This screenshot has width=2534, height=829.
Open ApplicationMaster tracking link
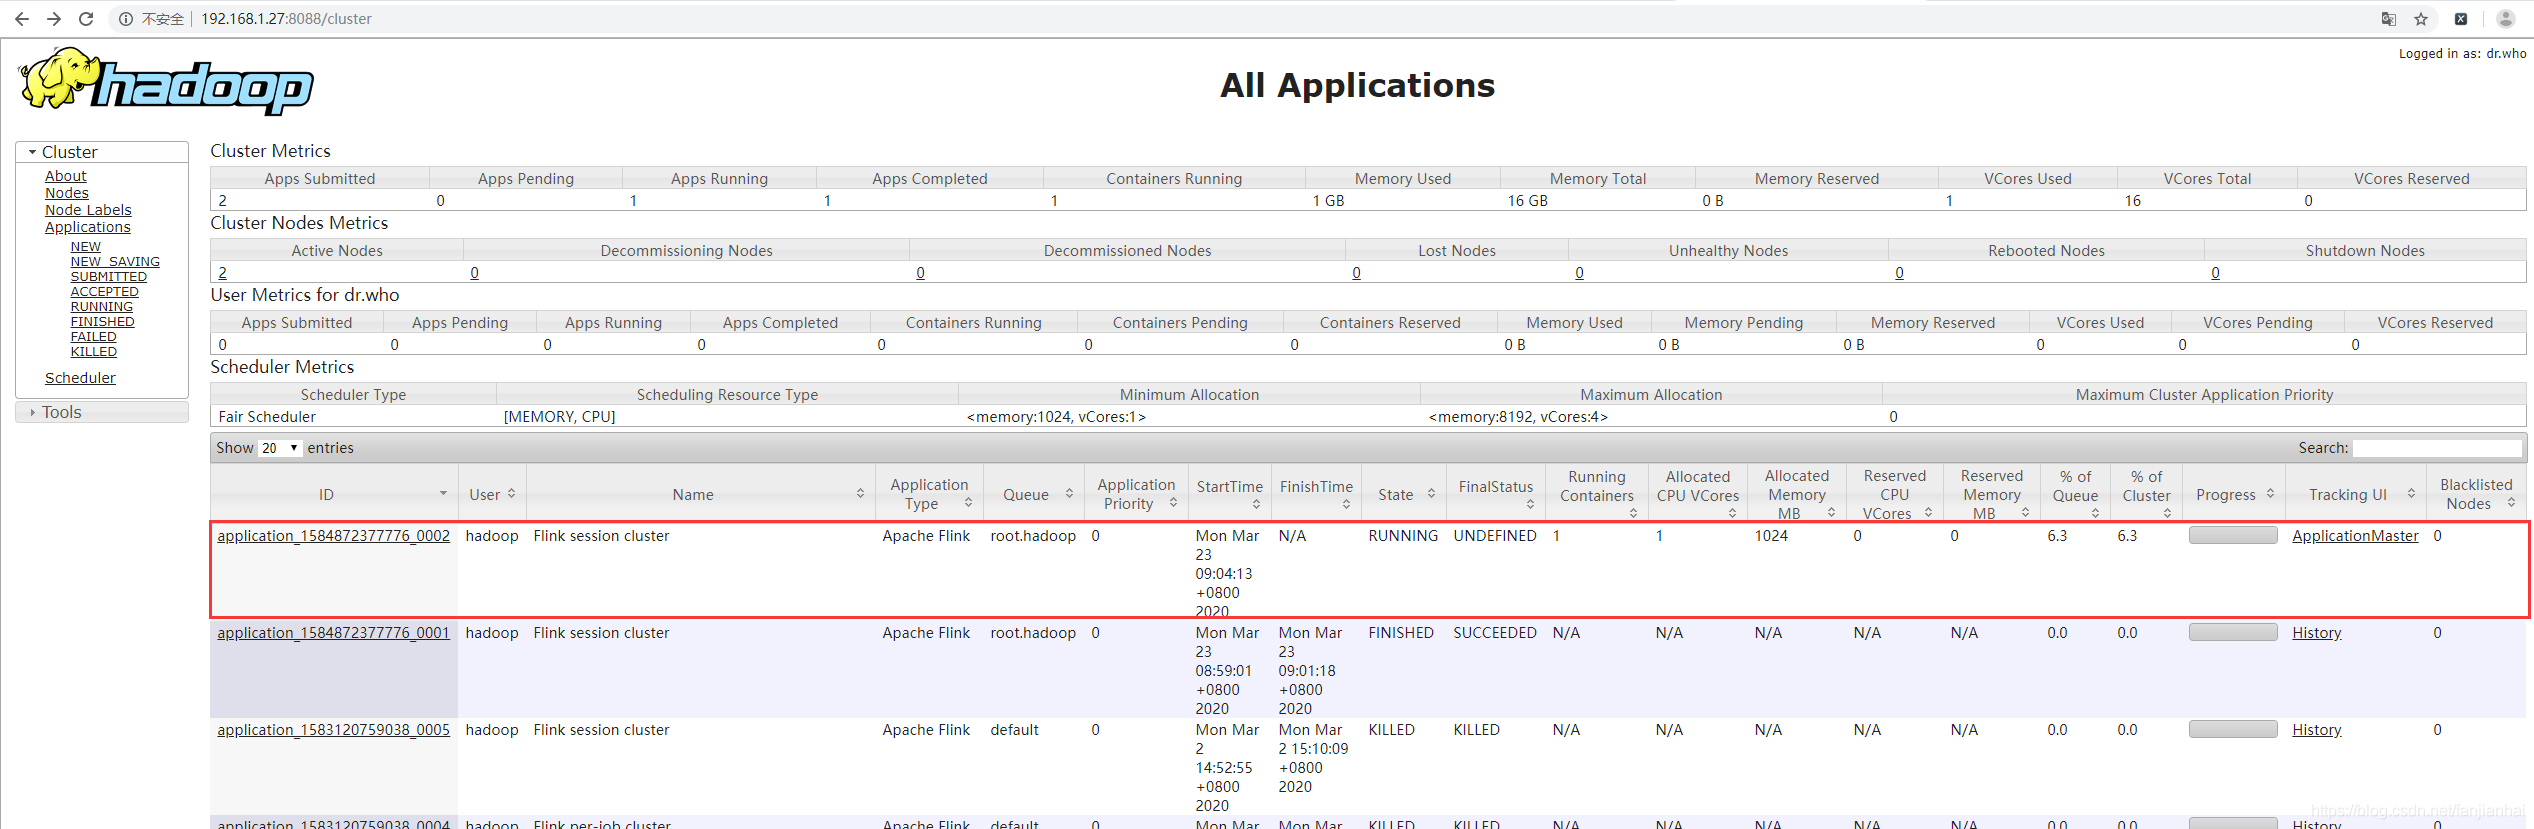[x=2355, y=536]
